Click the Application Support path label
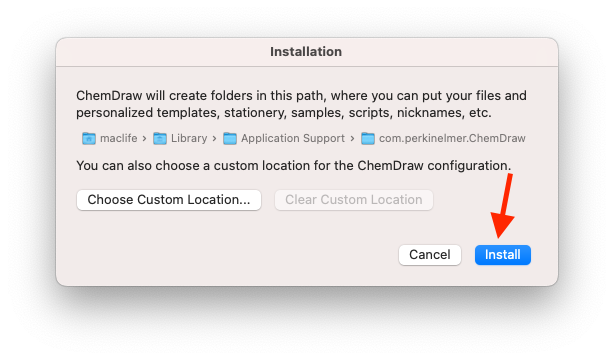This screenshot has width=614, height=360. (x=293, y=138)
